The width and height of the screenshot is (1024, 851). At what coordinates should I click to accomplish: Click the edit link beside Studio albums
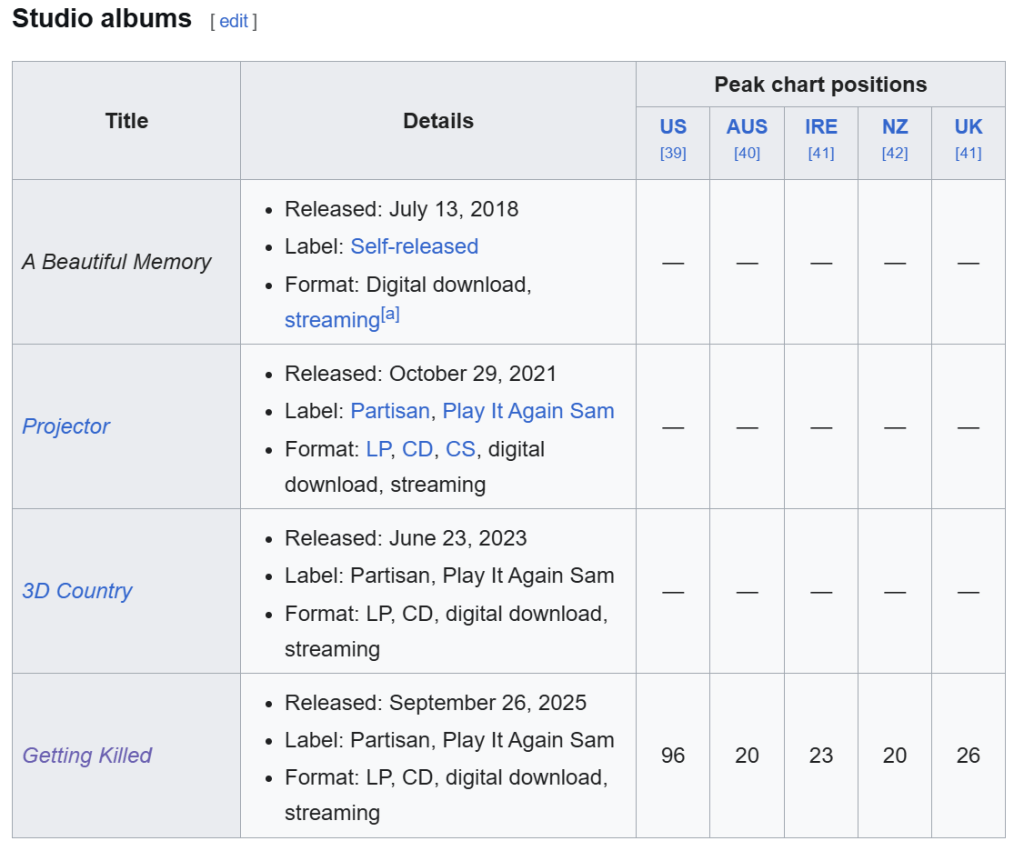point(233,21)
